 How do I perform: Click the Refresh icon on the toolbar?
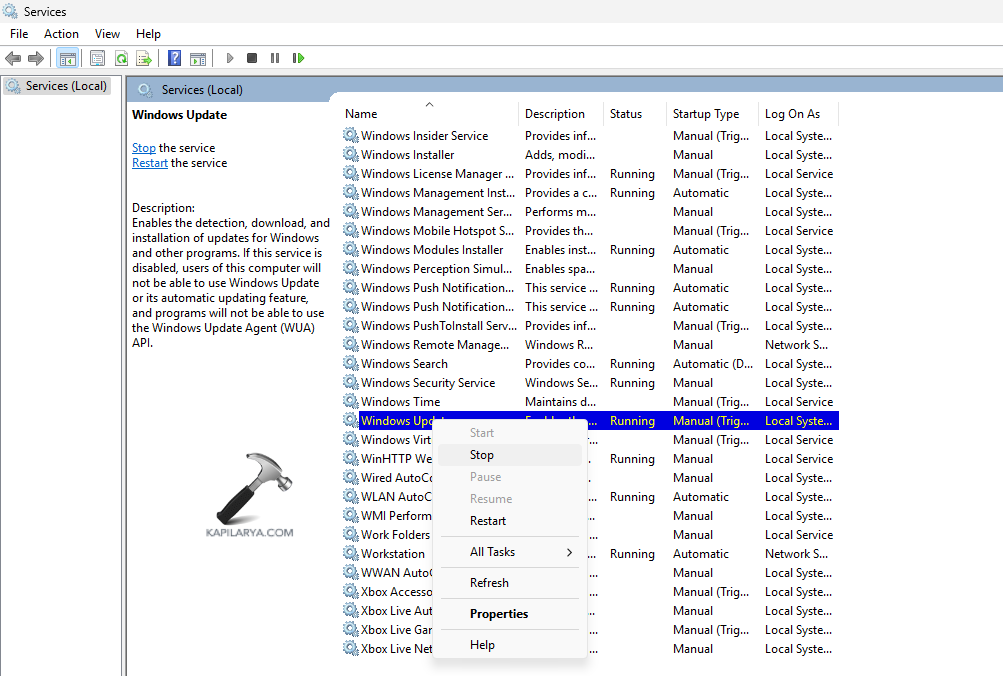pos(121,58)
